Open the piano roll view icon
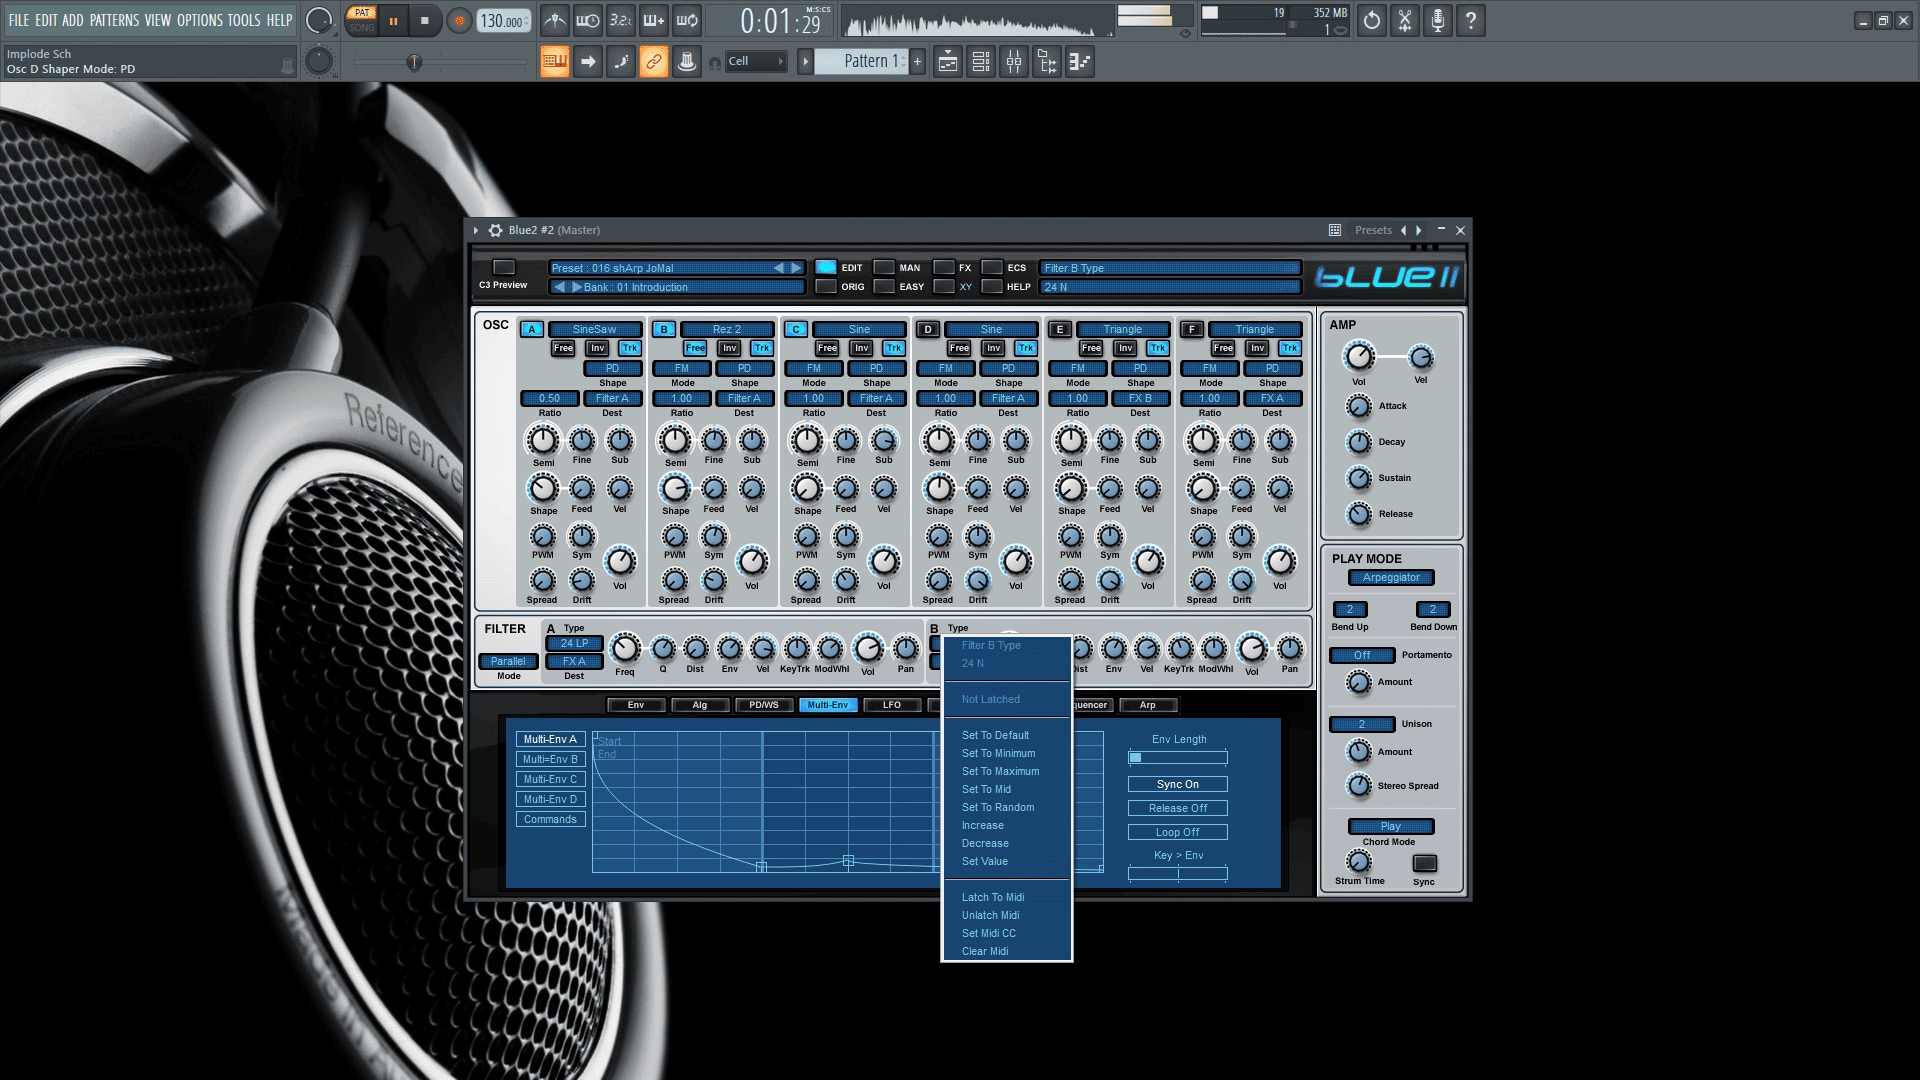 1080,62
